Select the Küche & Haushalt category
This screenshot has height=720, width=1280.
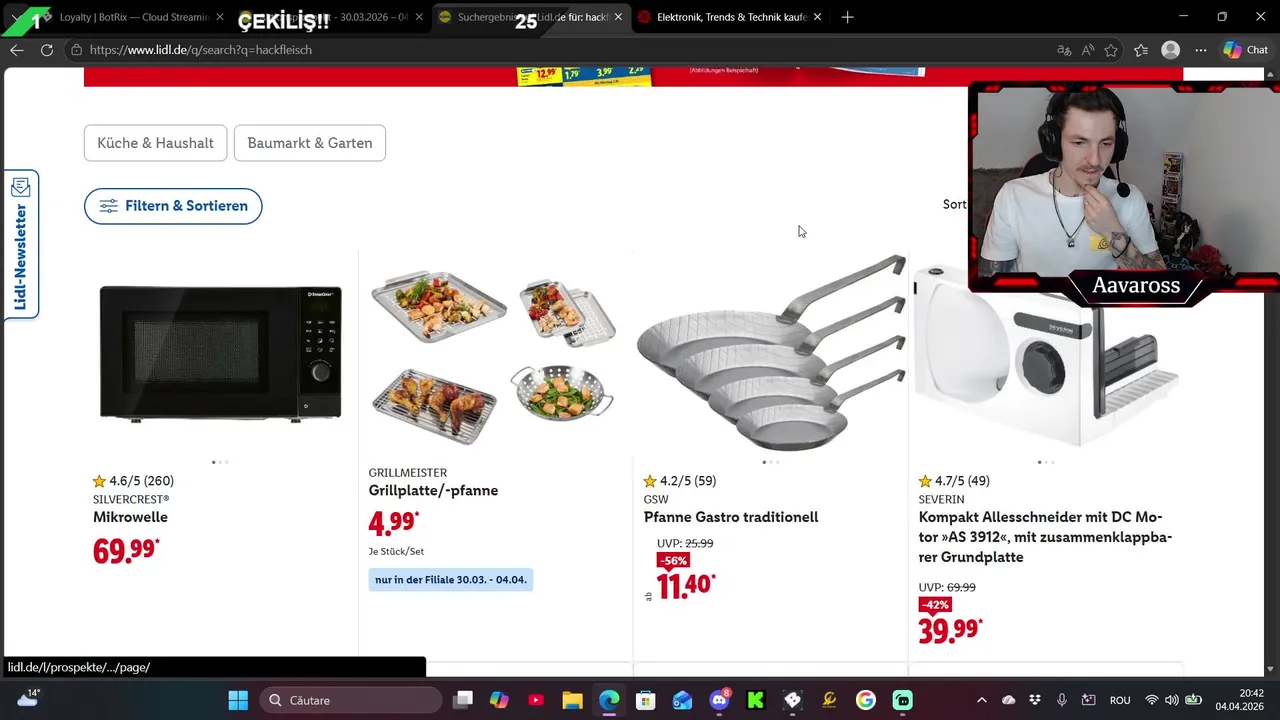coord(155,143)
